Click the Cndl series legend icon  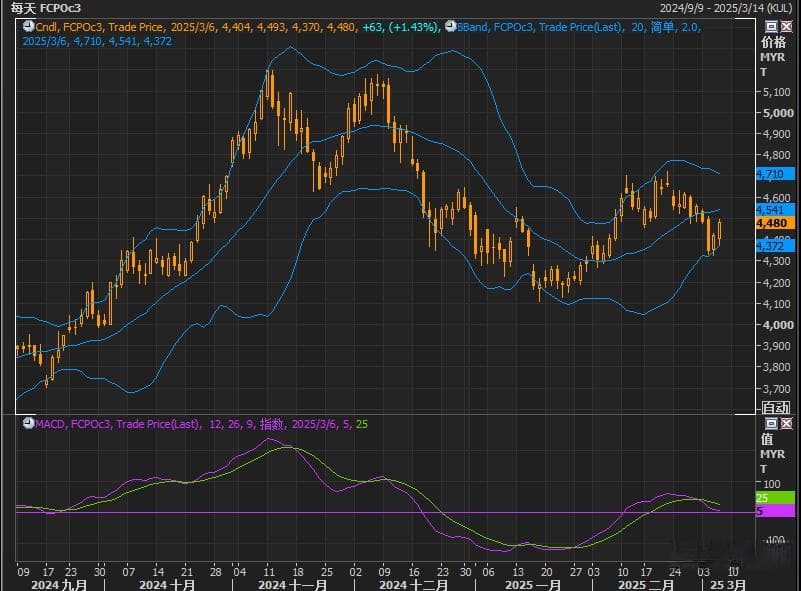(x=29, y=26)
